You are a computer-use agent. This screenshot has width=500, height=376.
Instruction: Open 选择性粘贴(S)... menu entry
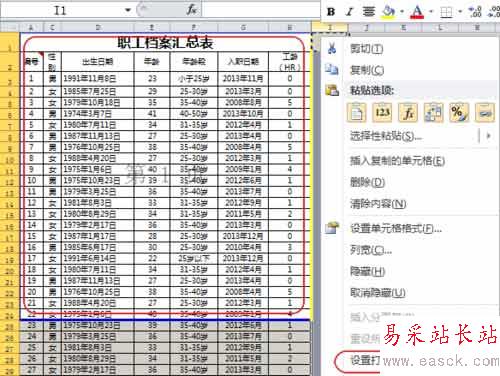(x=386, y=136)
